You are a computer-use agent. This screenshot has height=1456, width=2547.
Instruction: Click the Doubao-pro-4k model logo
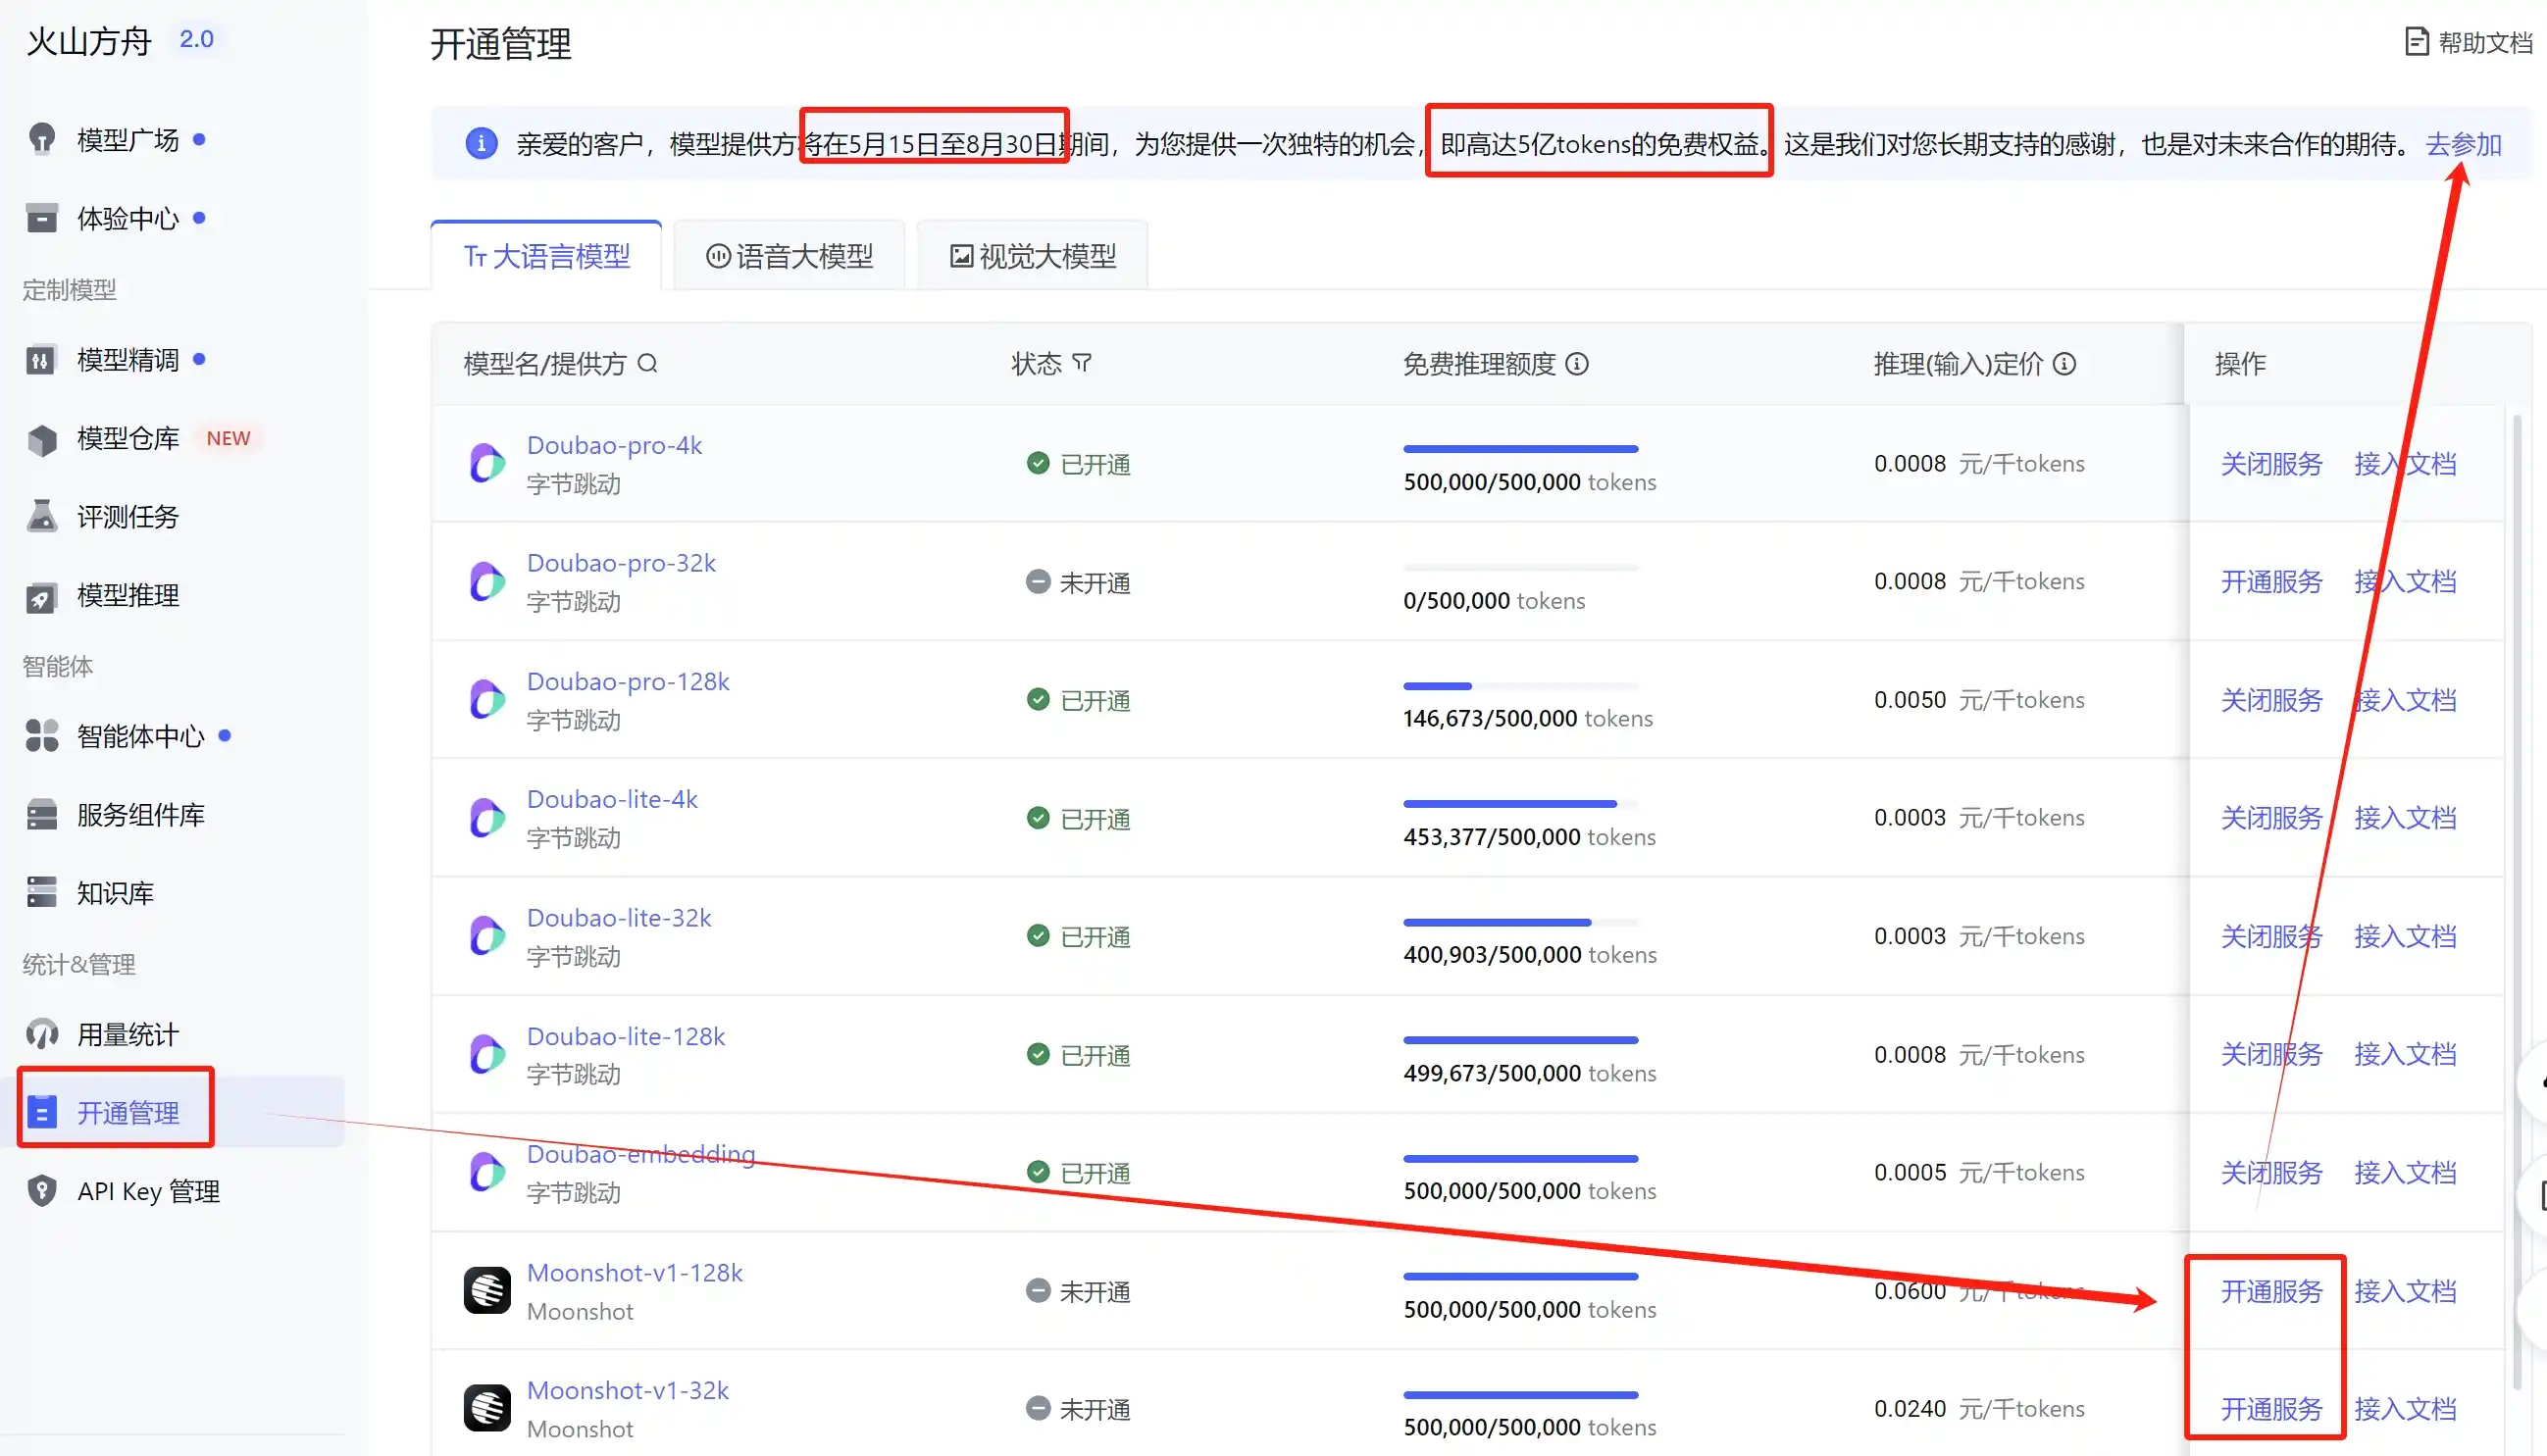tap(488, 464)
